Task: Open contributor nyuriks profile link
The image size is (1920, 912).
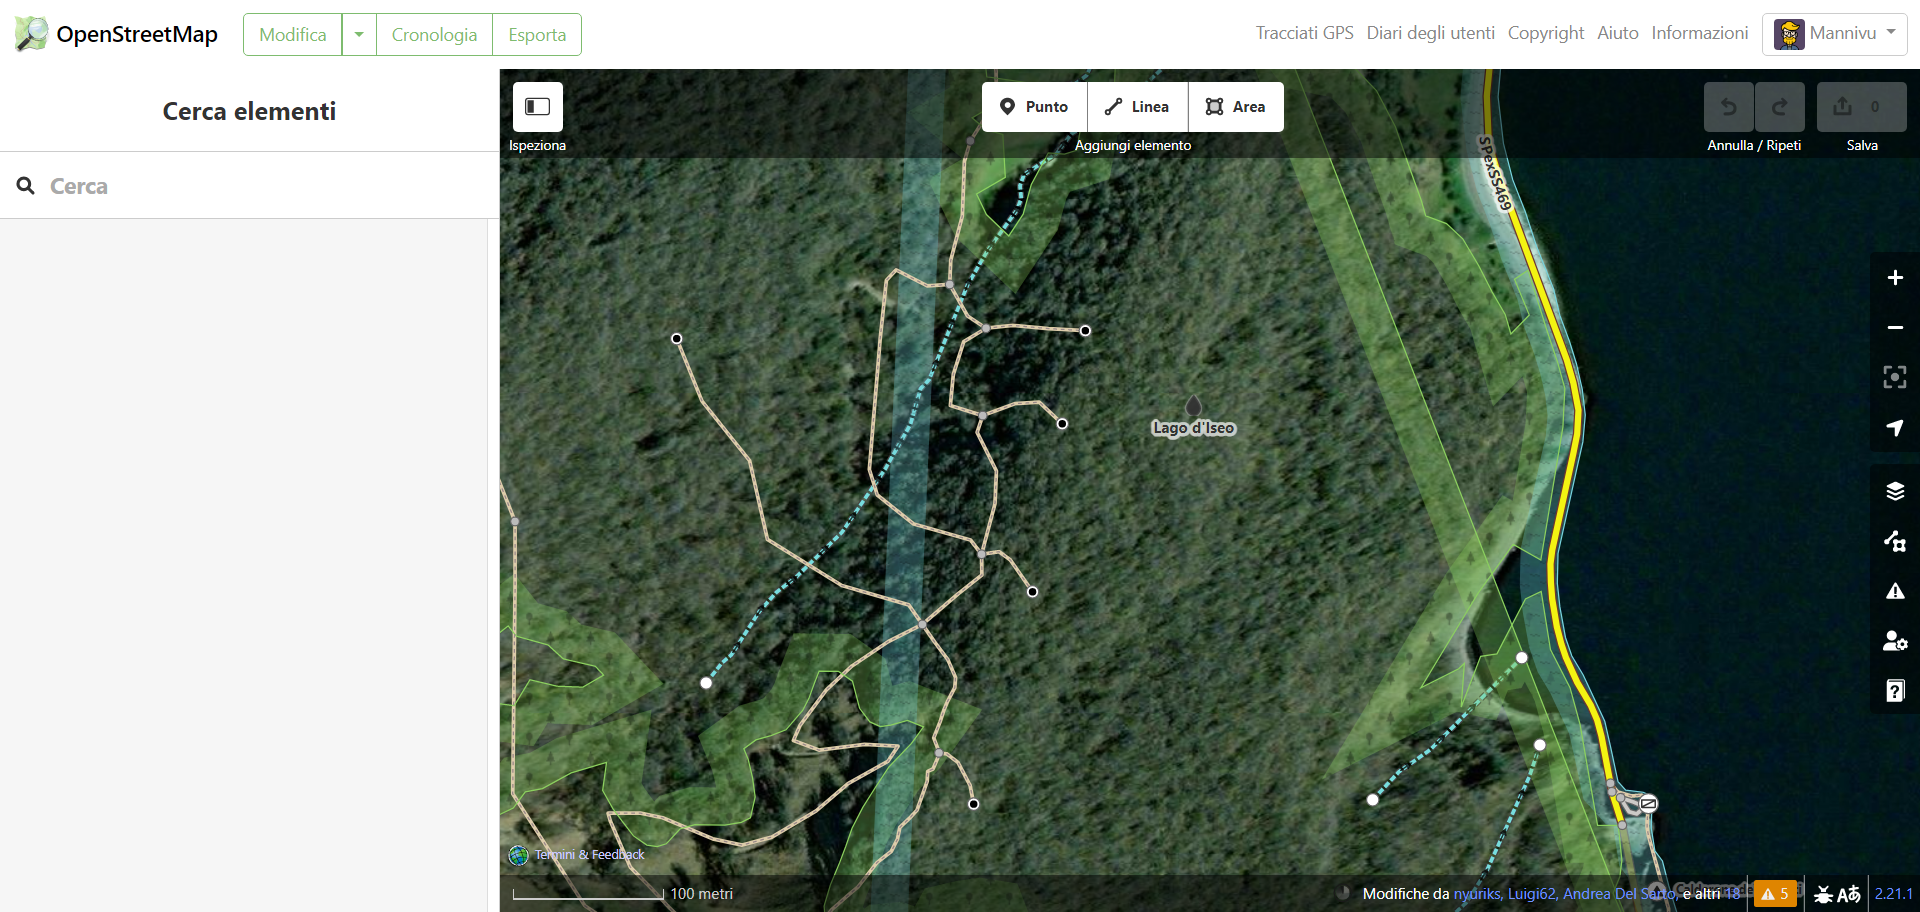Action: tap(1477, 893)
